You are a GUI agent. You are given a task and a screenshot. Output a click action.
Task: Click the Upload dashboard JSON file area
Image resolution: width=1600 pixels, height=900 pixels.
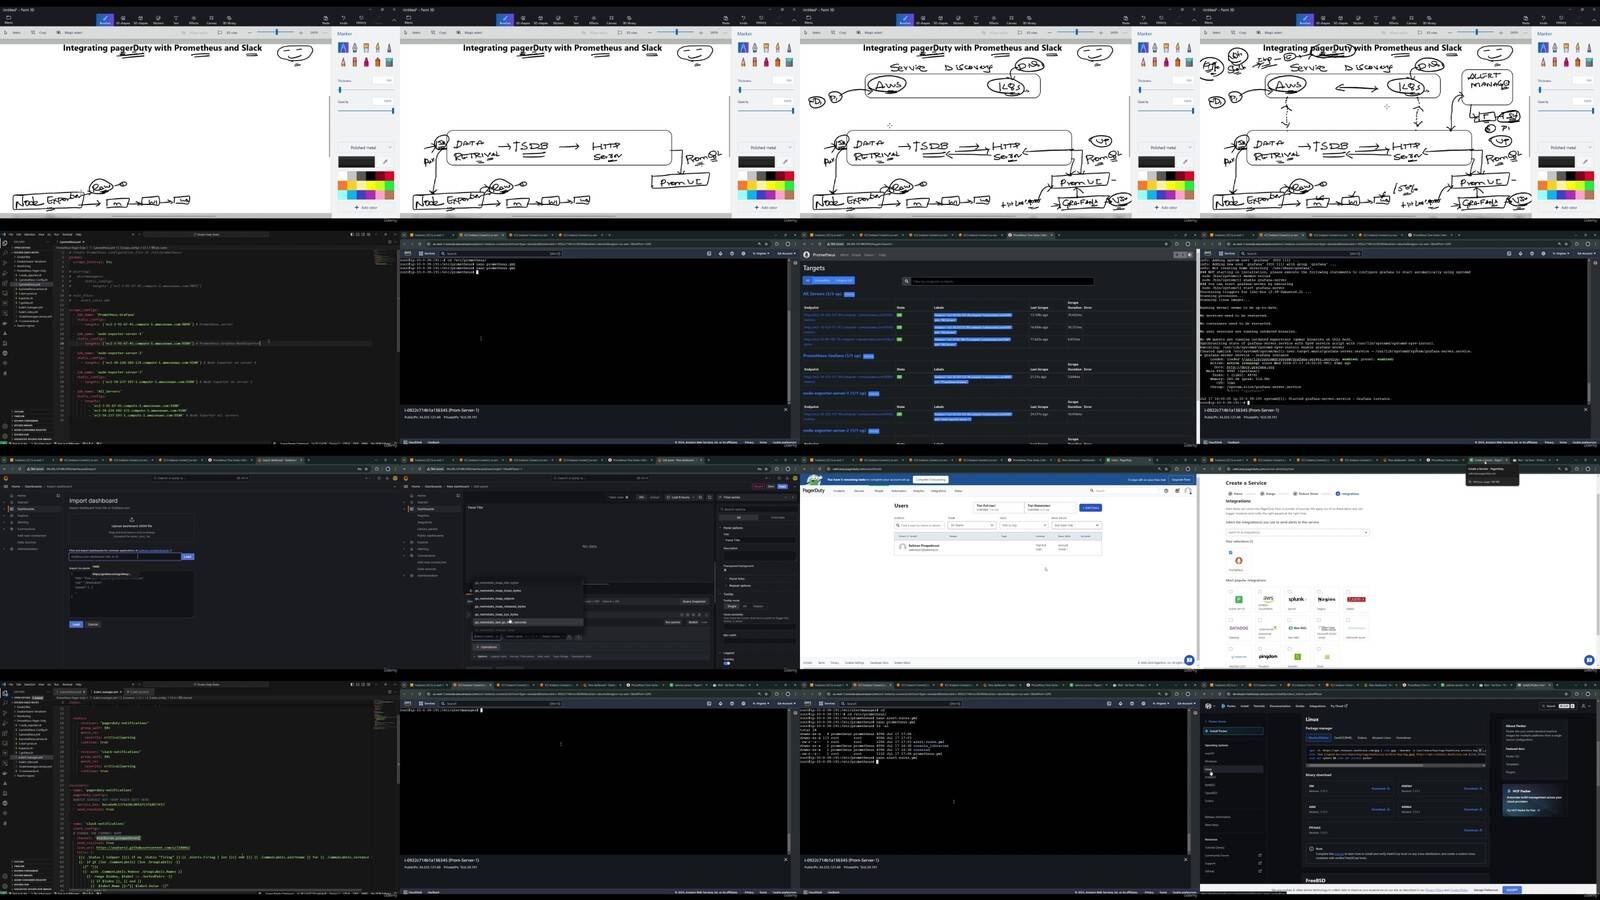click(x=131, y=530)
